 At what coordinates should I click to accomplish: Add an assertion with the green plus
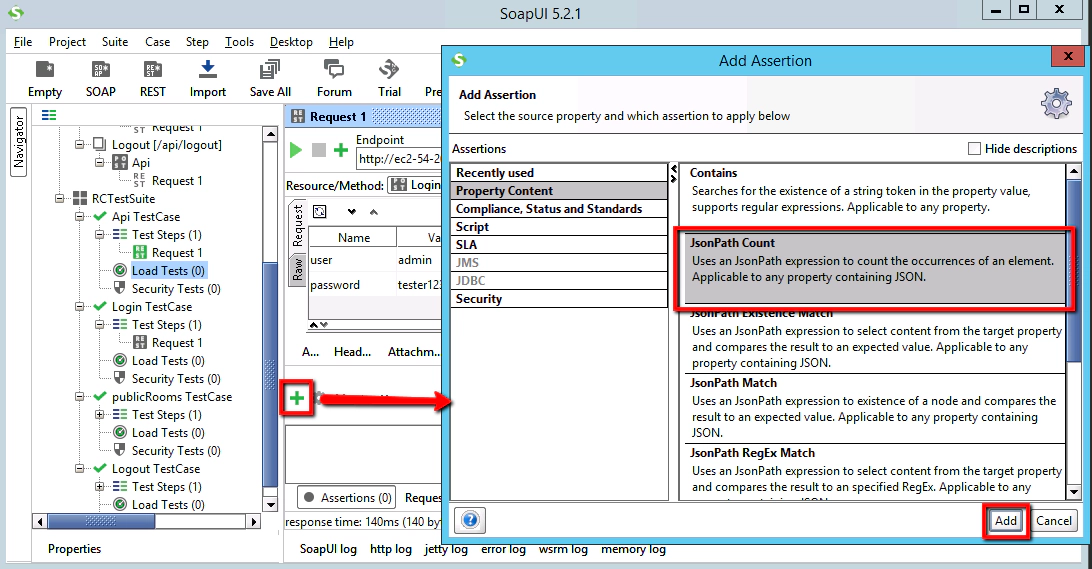coord(297,398)
